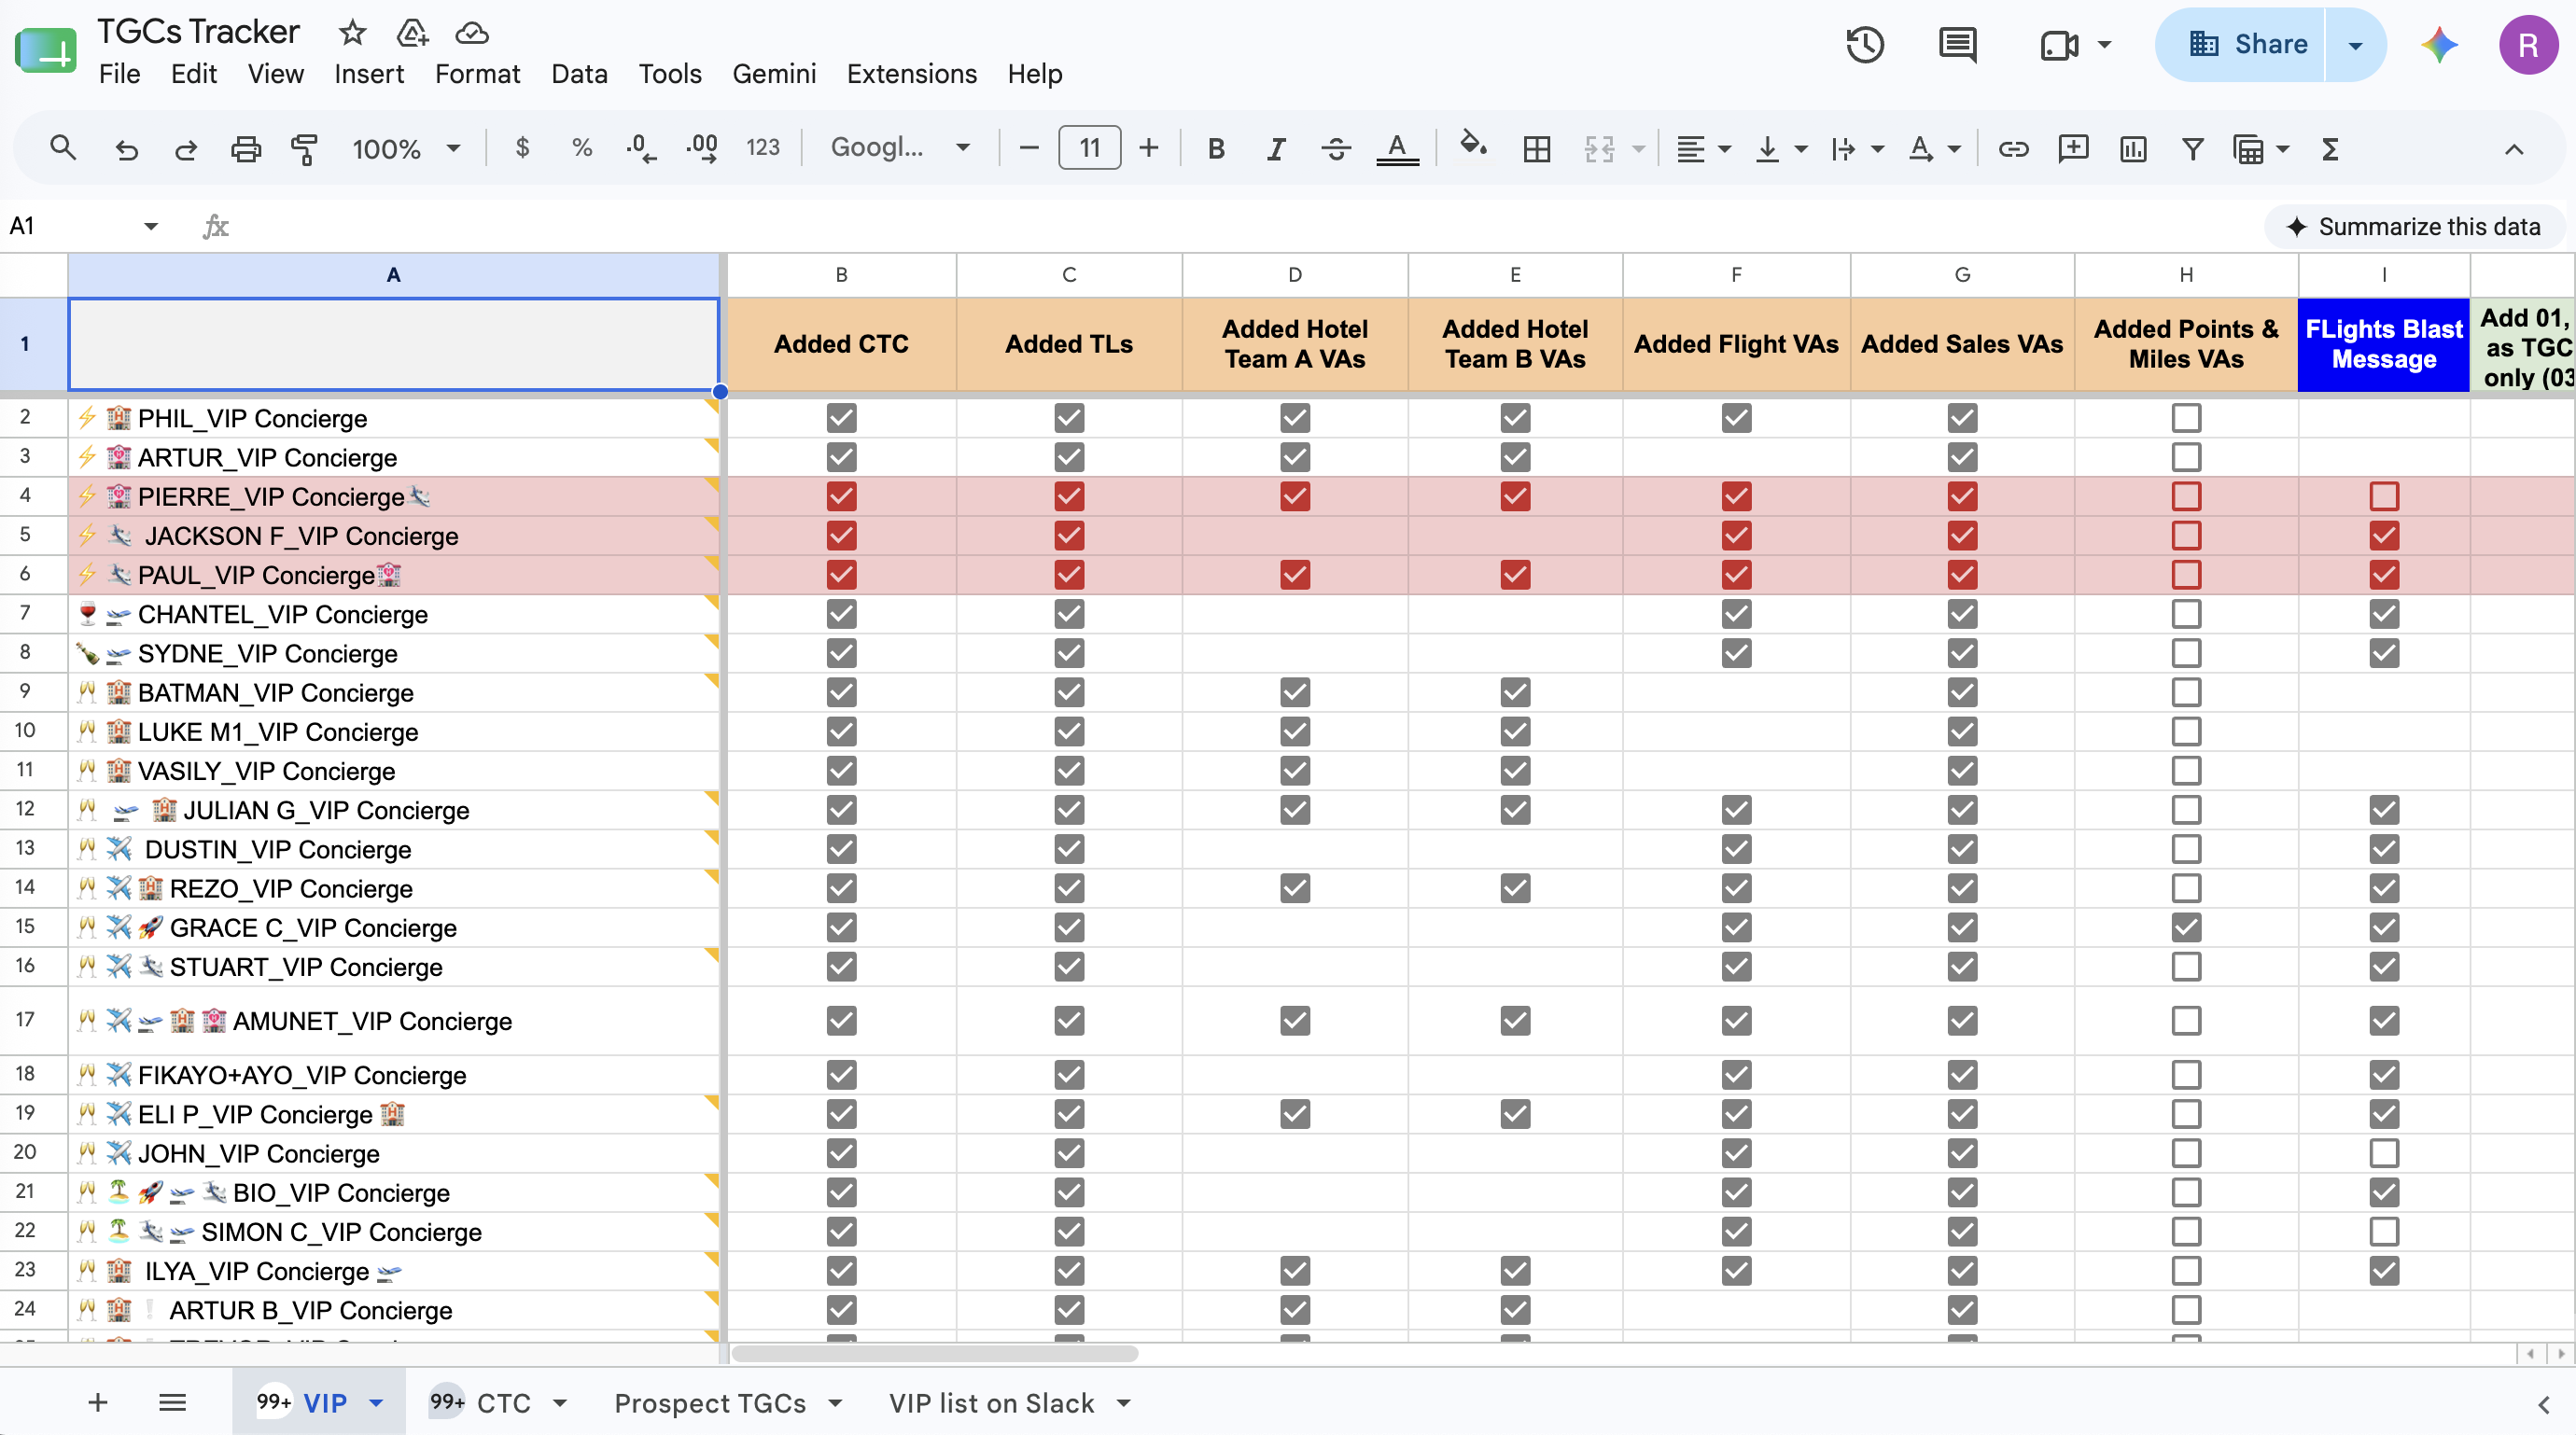The height and width of the screenshot is (1435, 2576).
Task: Open the comments panel icon
Action: (x=1957, y=45)
